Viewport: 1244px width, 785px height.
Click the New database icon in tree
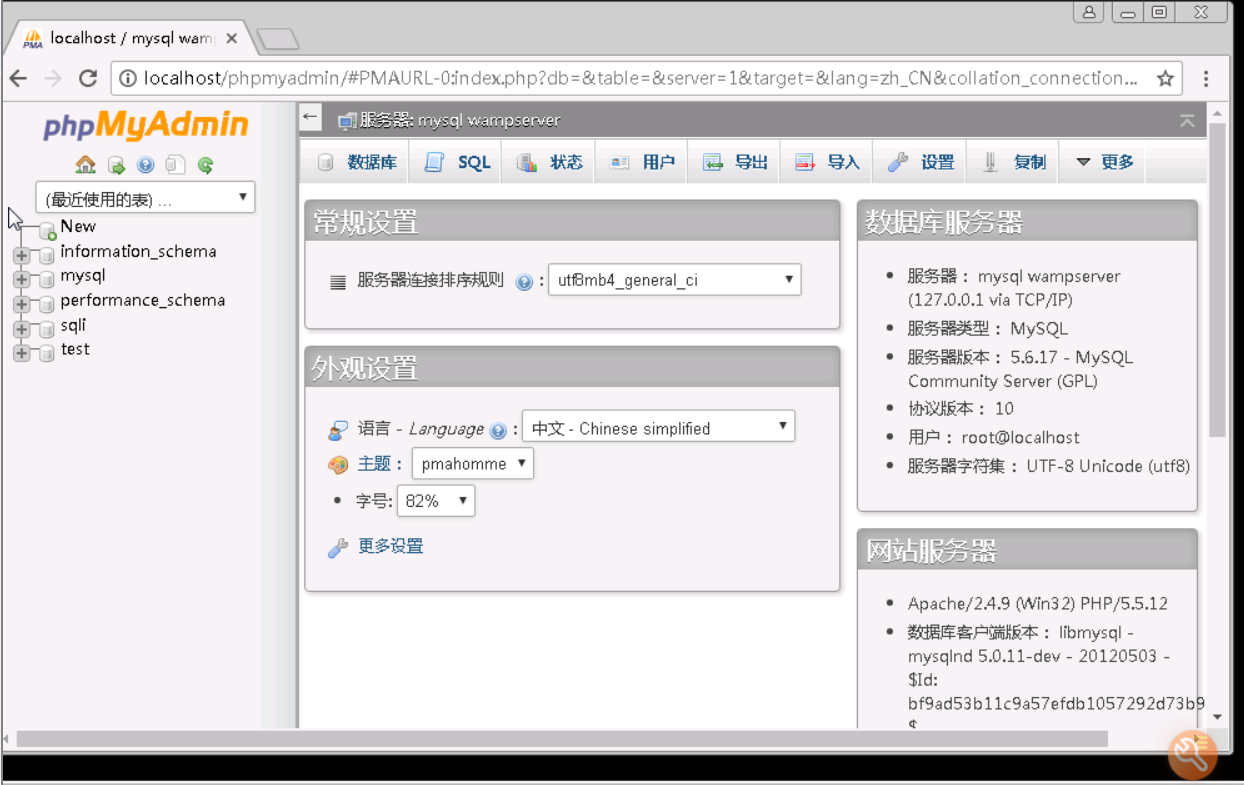47,231
